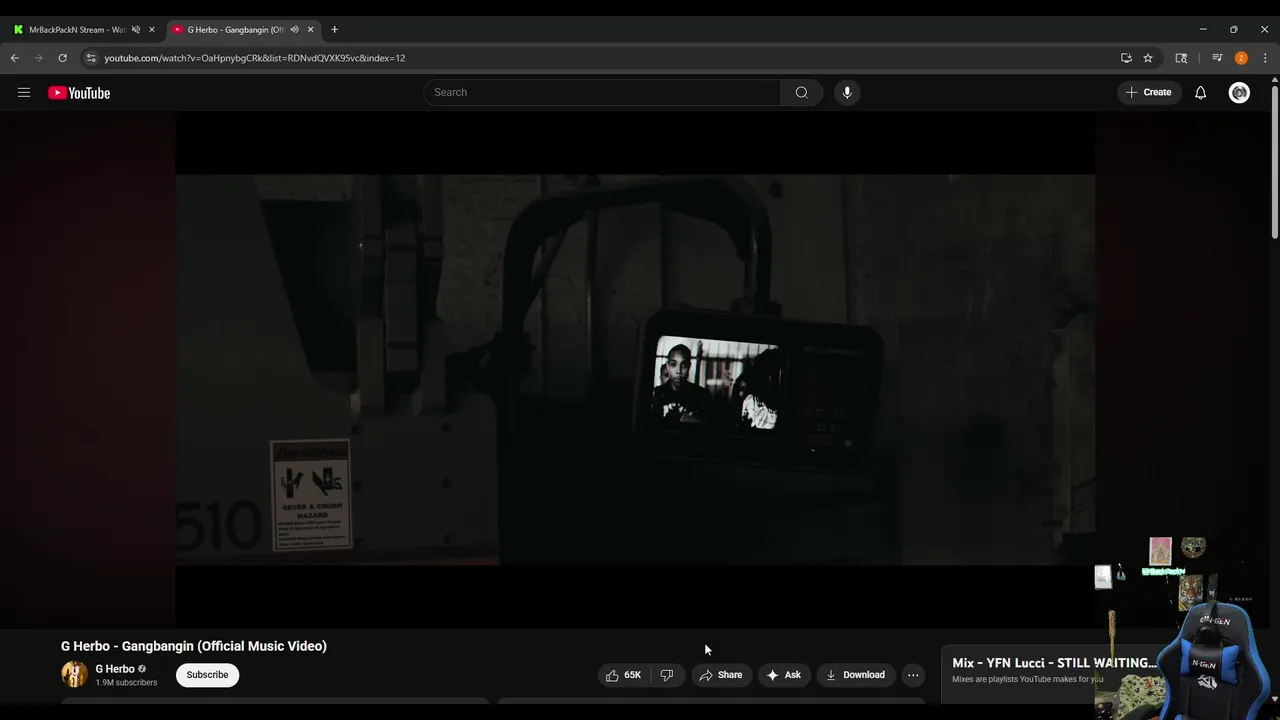1280x720 pixels.
Task: Go back to previous page
Action: (x=15, y=58)
